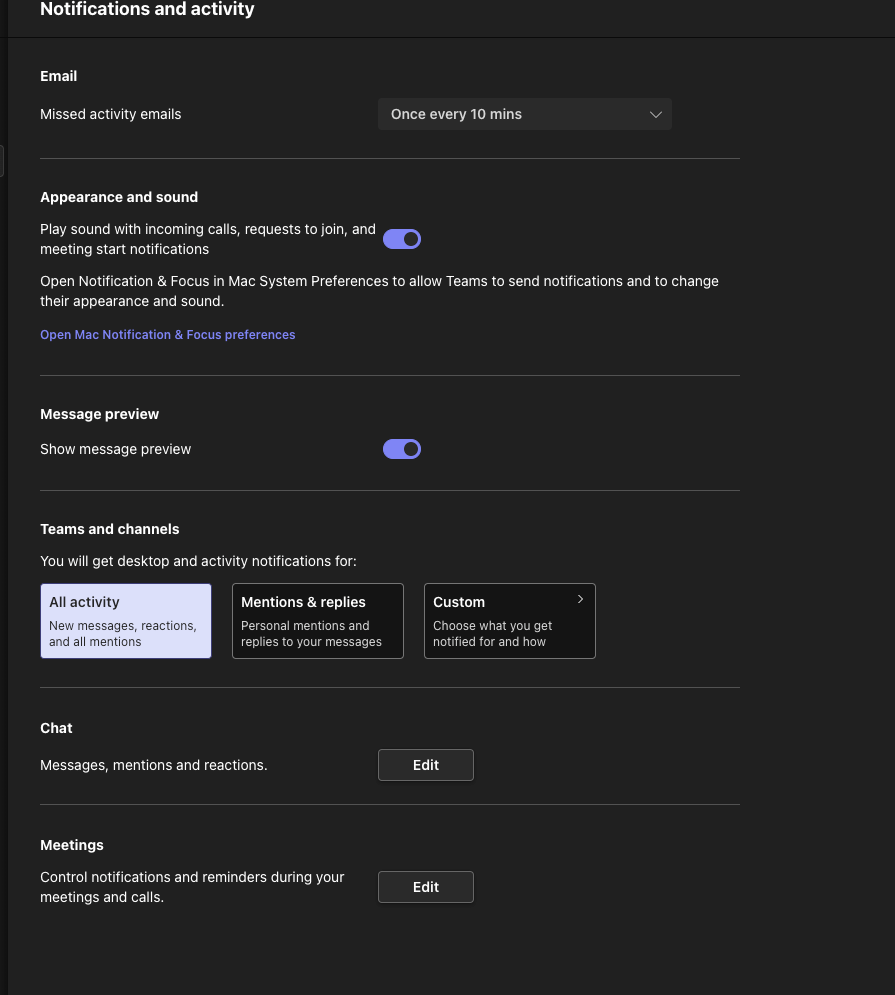Click the 'Meetings' section heading
This screenshot has height=995, width=895.
[x=72, y=845]
